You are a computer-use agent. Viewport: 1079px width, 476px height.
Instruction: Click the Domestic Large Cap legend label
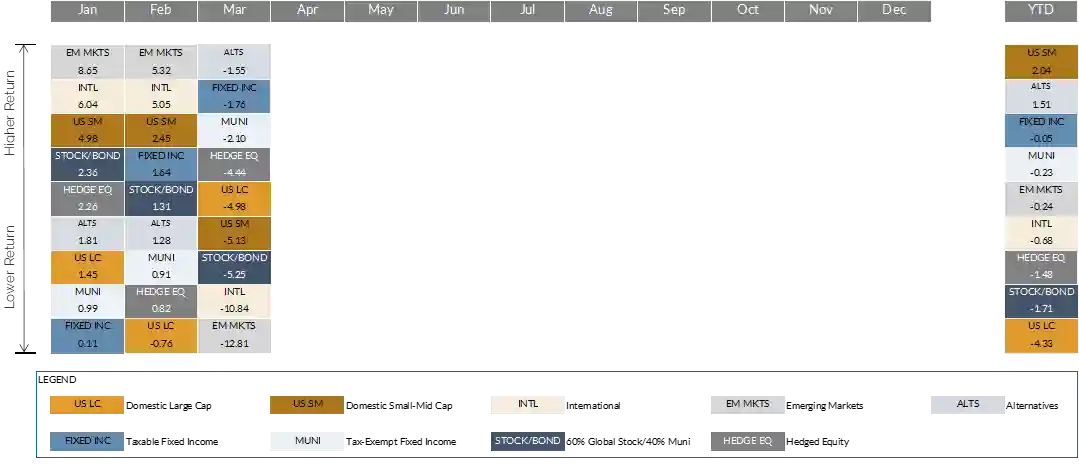169,406
